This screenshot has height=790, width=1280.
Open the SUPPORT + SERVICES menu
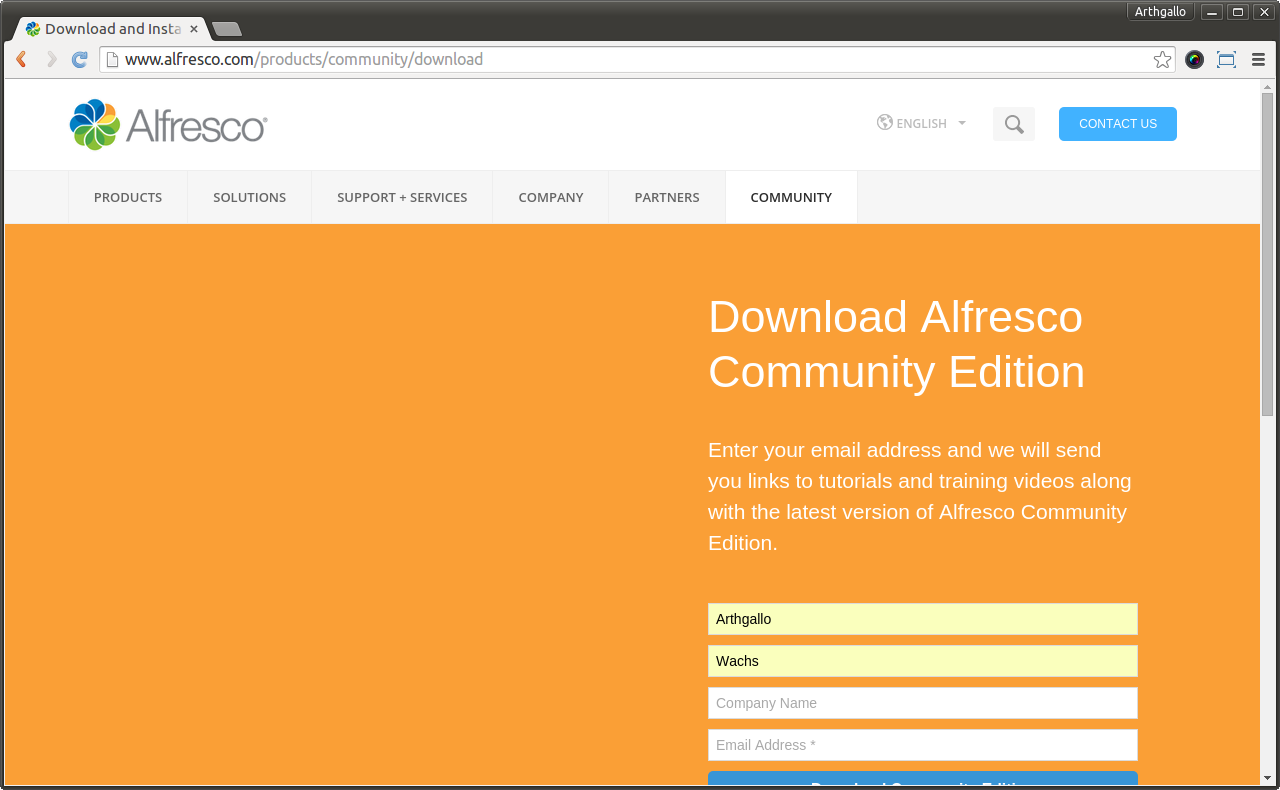(402, 197)
